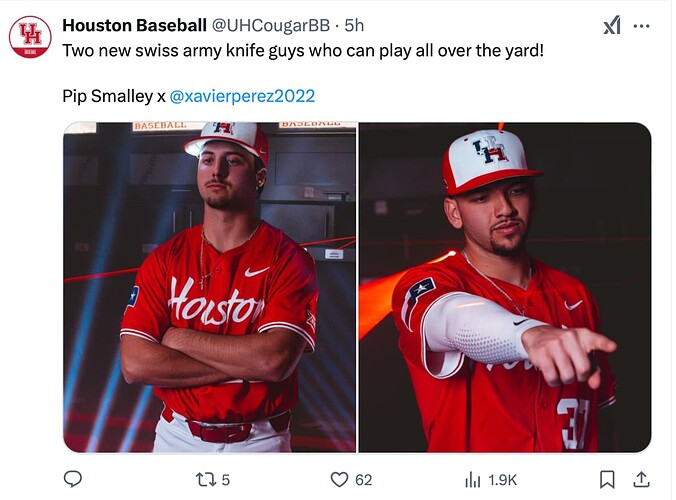The image size is (676, 500).
Task: Click the 5 reposts count
Action: pyautogui.click(x=226, y=480)
